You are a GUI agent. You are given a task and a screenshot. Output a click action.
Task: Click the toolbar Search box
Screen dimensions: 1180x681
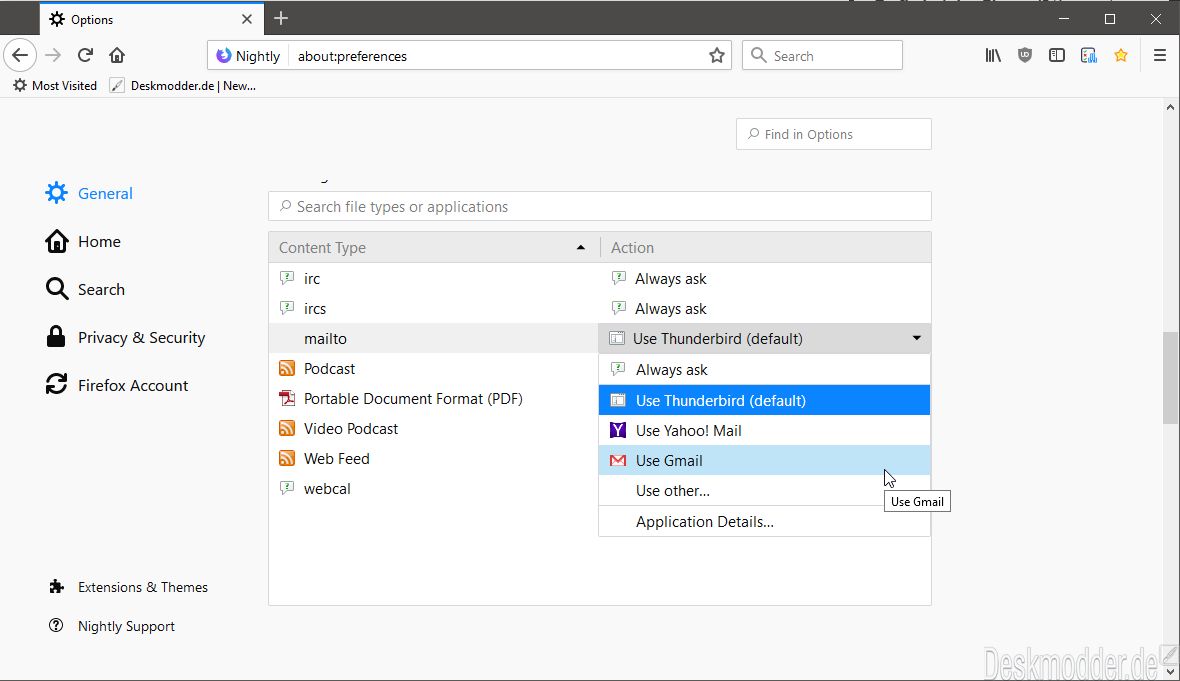coord(822,56)
